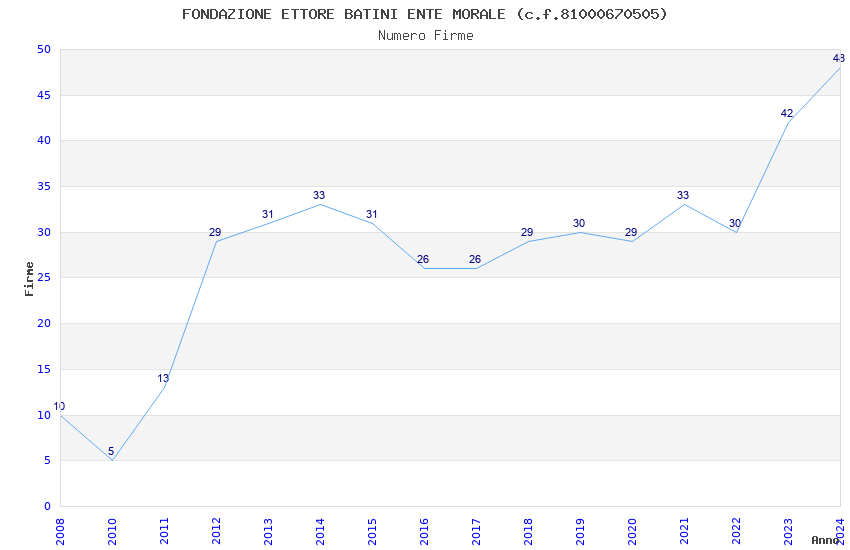The width and height of the screenshot is (850, 550).
Task: Click the data point value 13 for 2011
Action: 163,378
